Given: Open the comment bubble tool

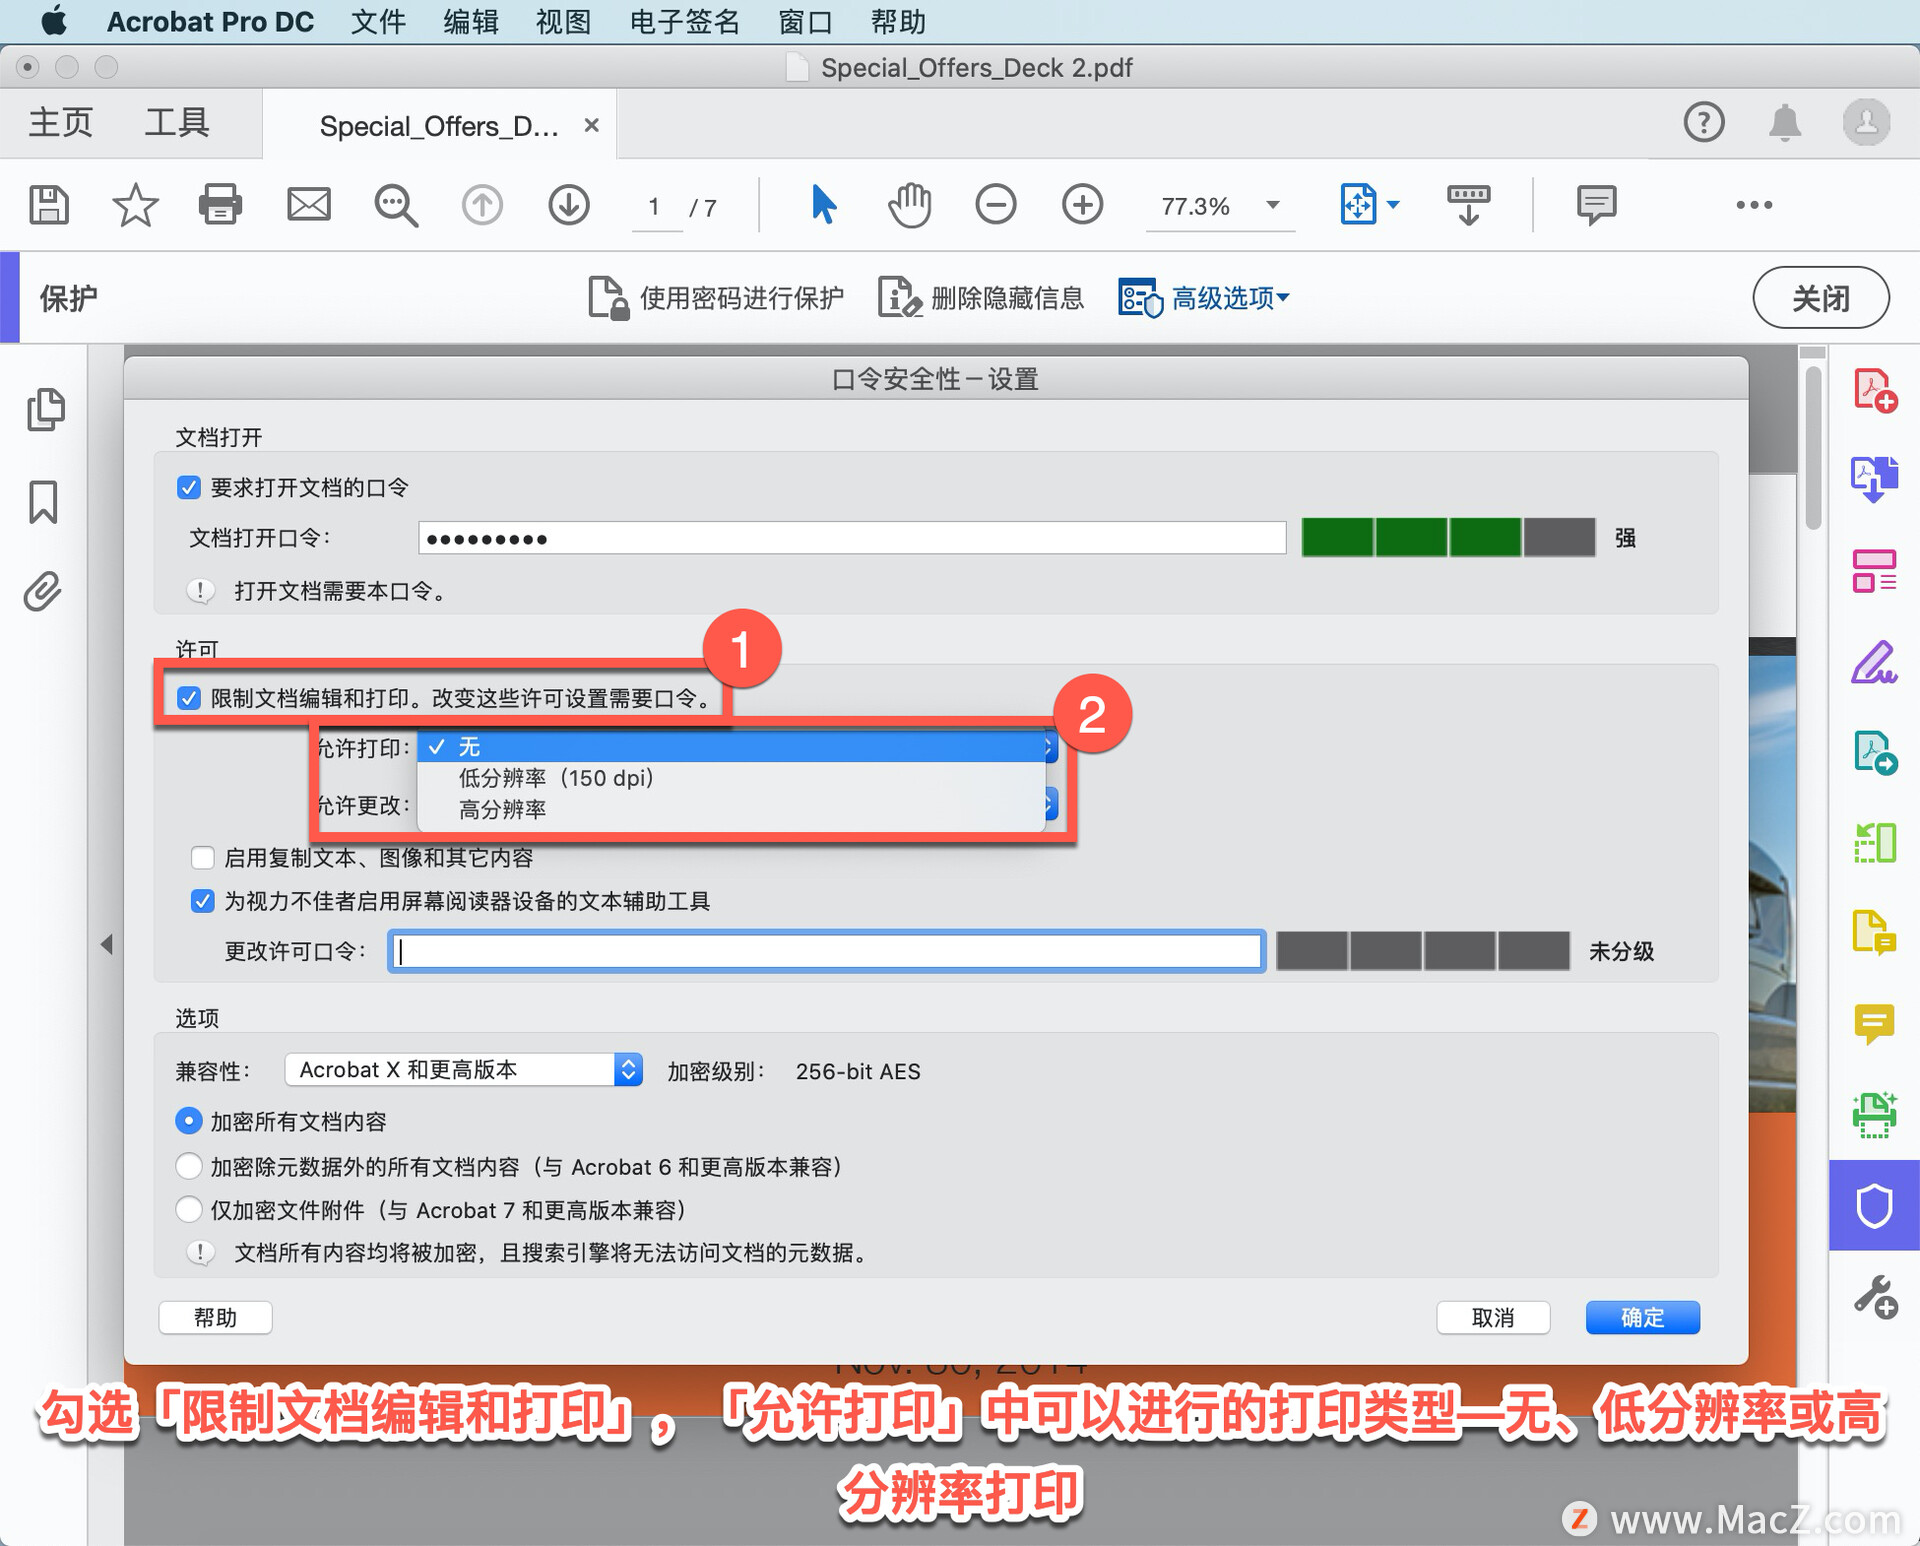Looking at the screenshot, I should [x=1596, y=205].
